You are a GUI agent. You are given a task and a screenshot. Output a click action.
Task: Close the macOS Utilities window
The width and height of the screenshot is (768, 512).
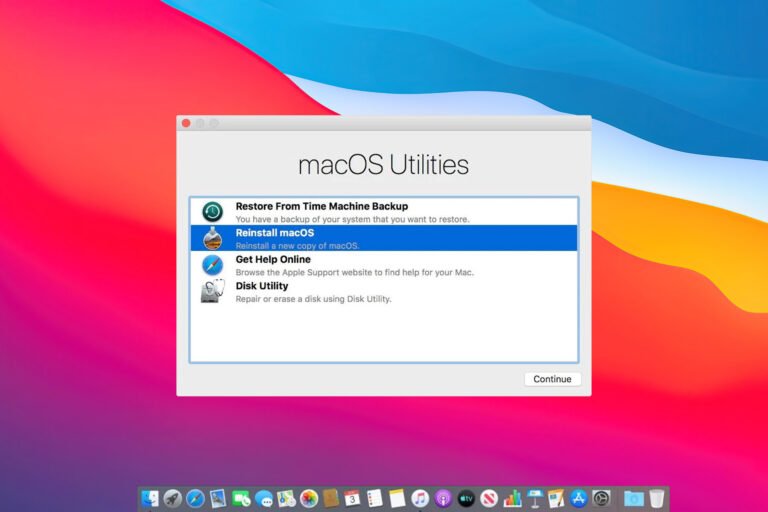point(186,123)
